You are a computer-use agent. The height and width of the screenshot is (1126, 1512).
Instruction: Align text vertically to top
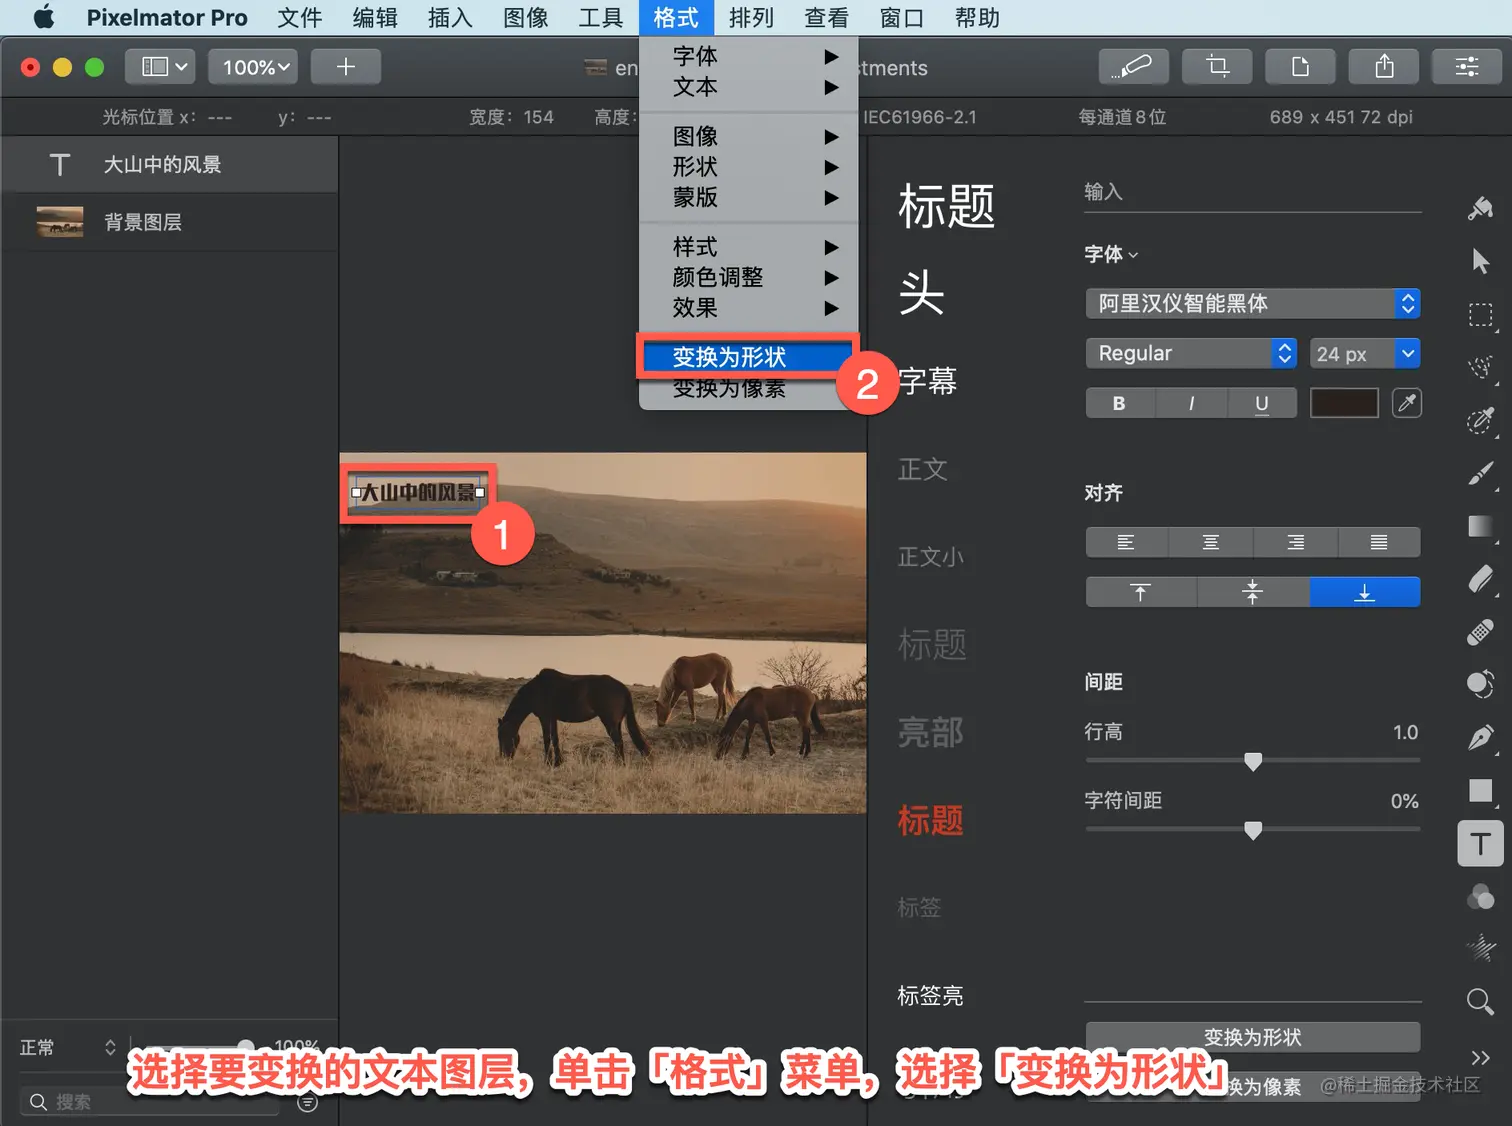(1141, 592)
